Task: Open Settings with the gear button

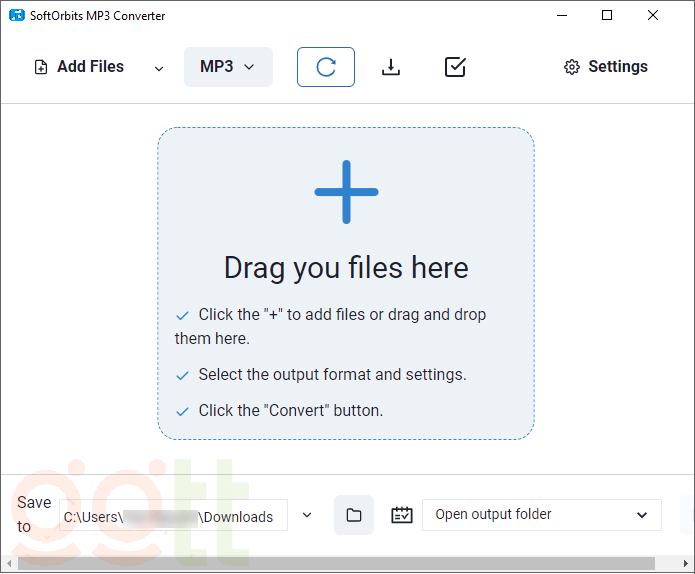Action: (606, 67)
